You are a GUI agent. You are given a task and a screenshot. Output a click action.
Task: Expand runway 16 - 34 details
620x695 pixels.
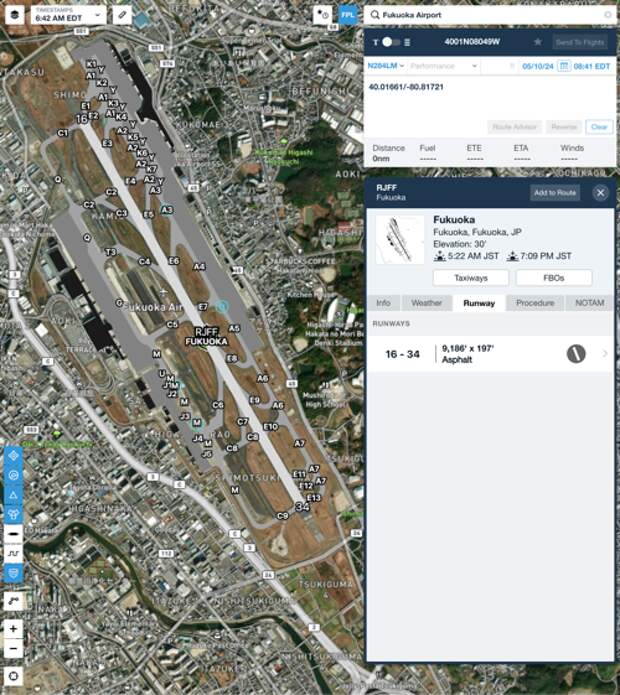[490, 354]
